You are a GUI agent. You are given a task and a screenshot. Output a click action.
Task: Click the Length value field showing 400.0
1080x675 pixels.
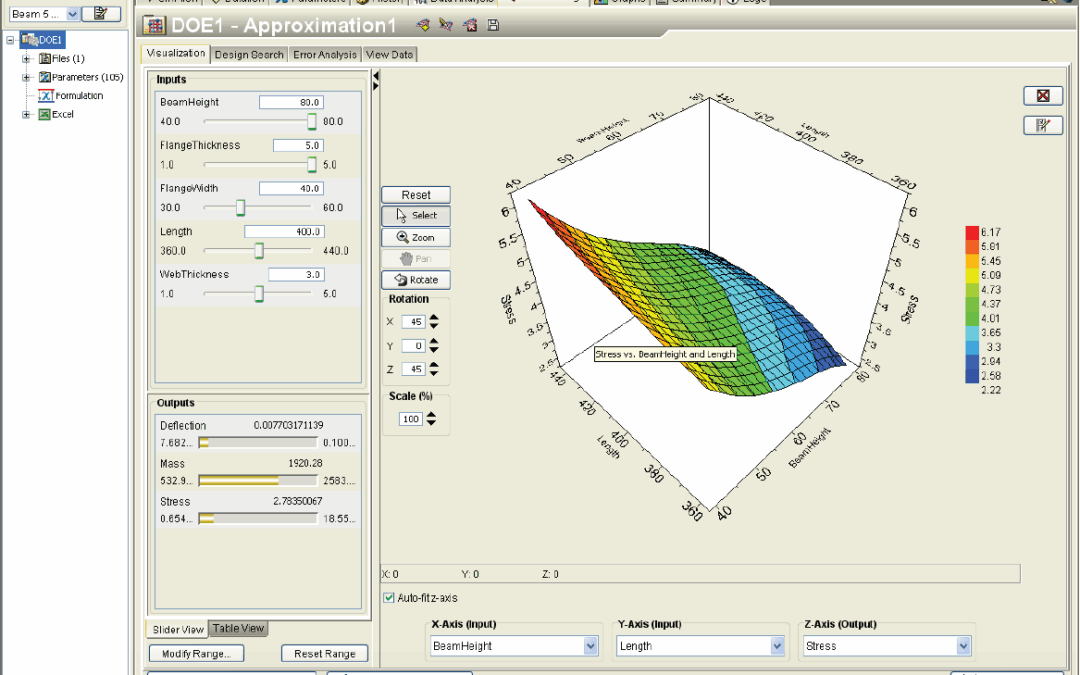click(284, 231)
